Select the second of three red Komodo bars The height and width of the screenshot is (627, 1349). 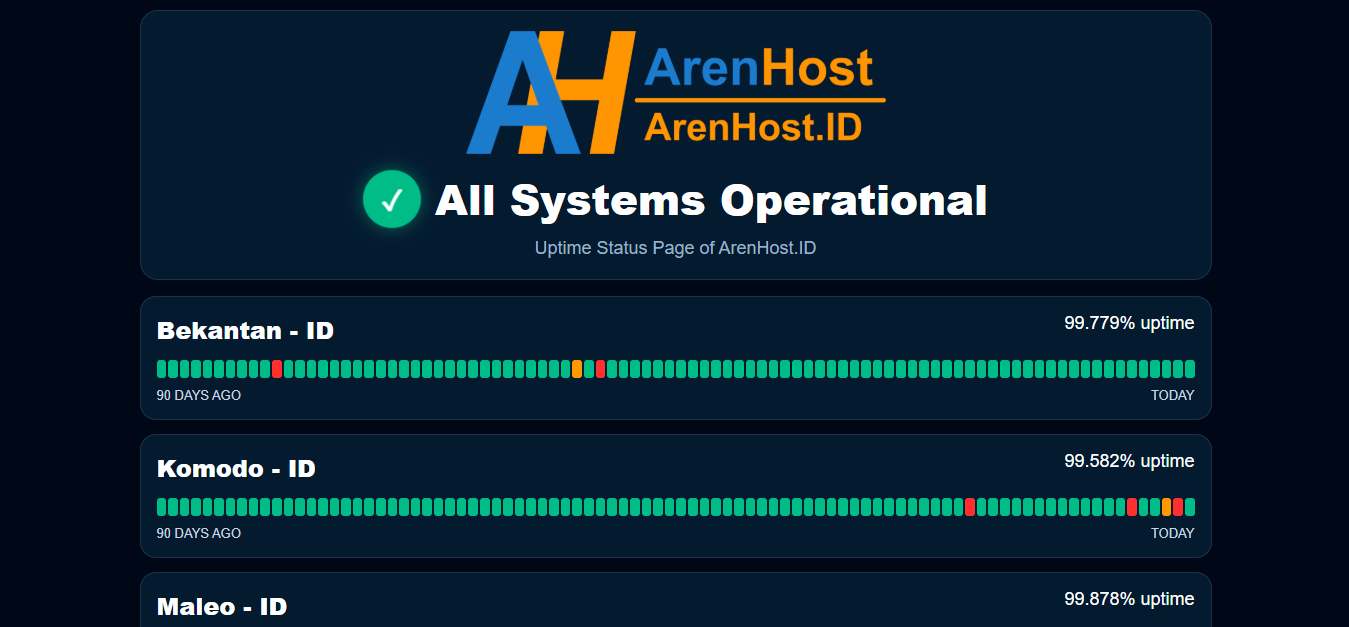point(1132,507)
